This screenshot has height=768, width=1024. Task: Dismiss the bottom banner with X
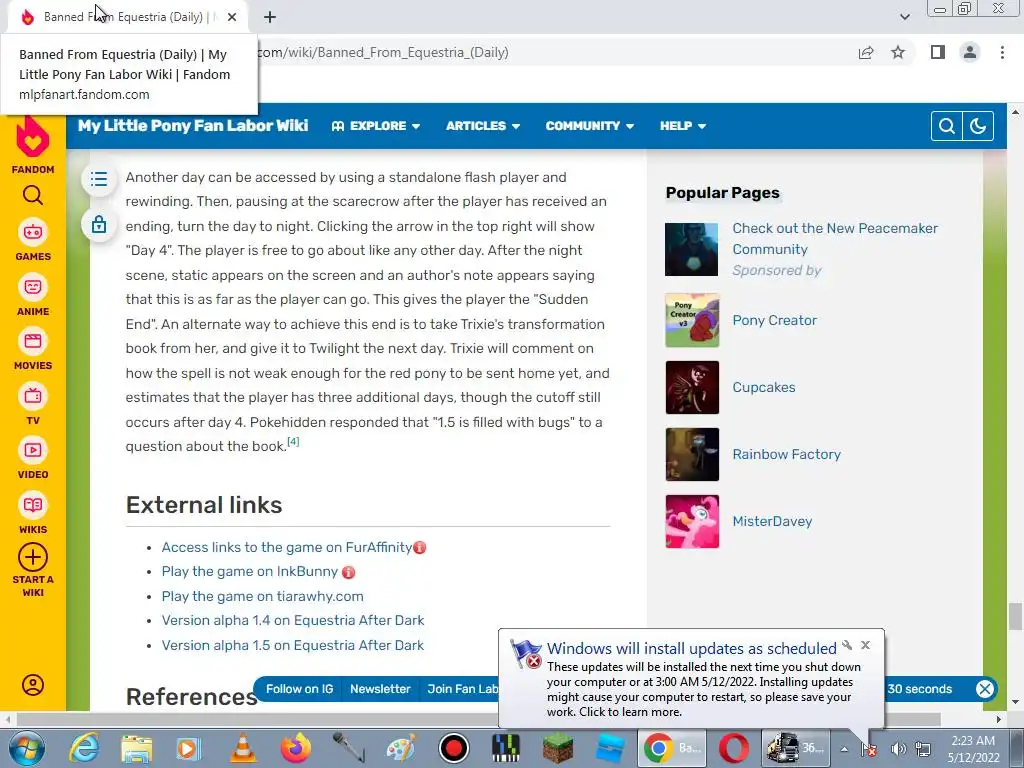click(985, 689)
